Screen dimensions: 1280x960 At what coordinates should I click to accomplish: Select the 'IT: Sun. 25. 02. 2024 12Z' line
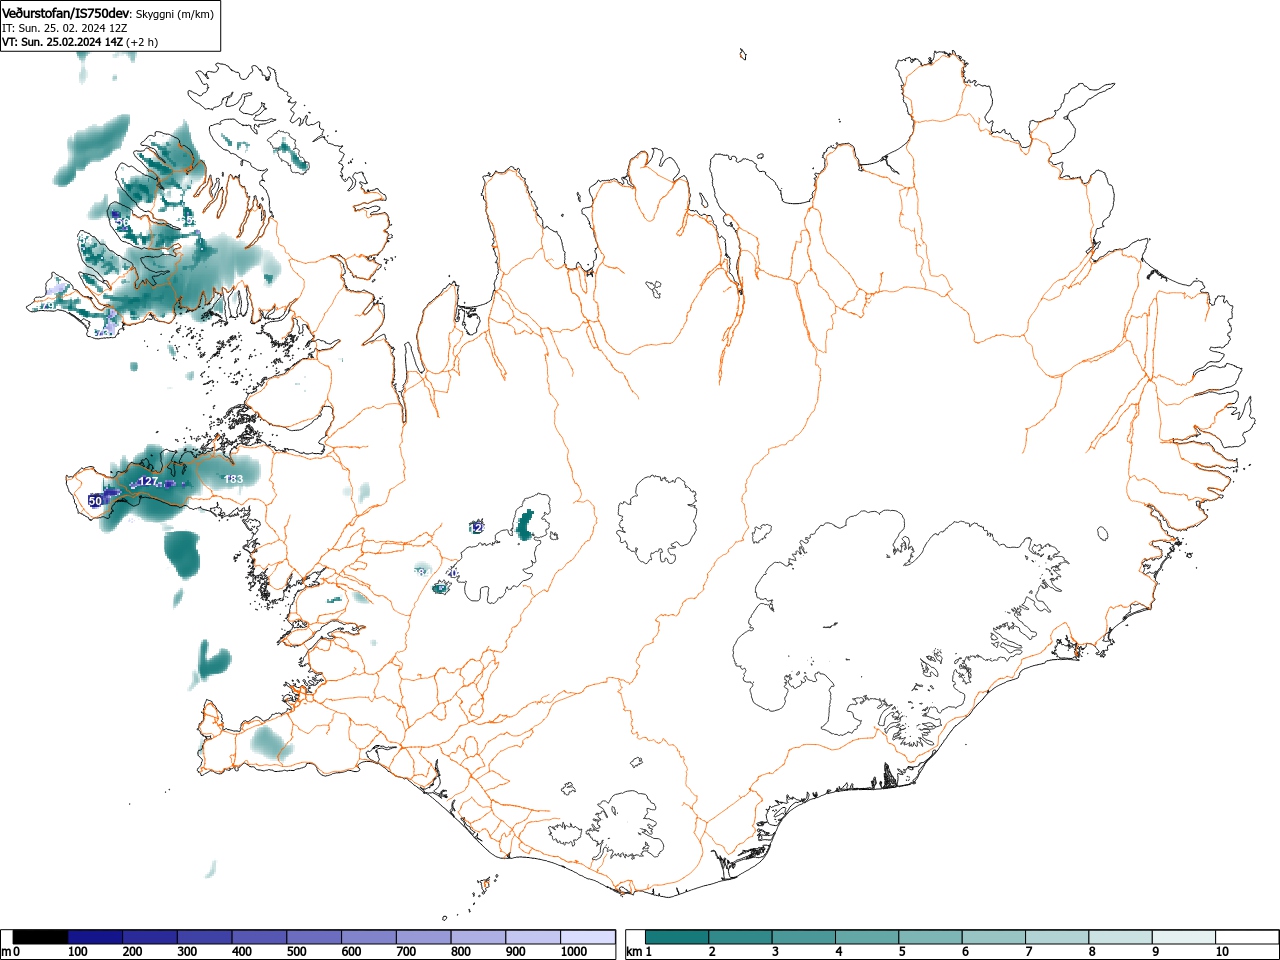[64, 28]
